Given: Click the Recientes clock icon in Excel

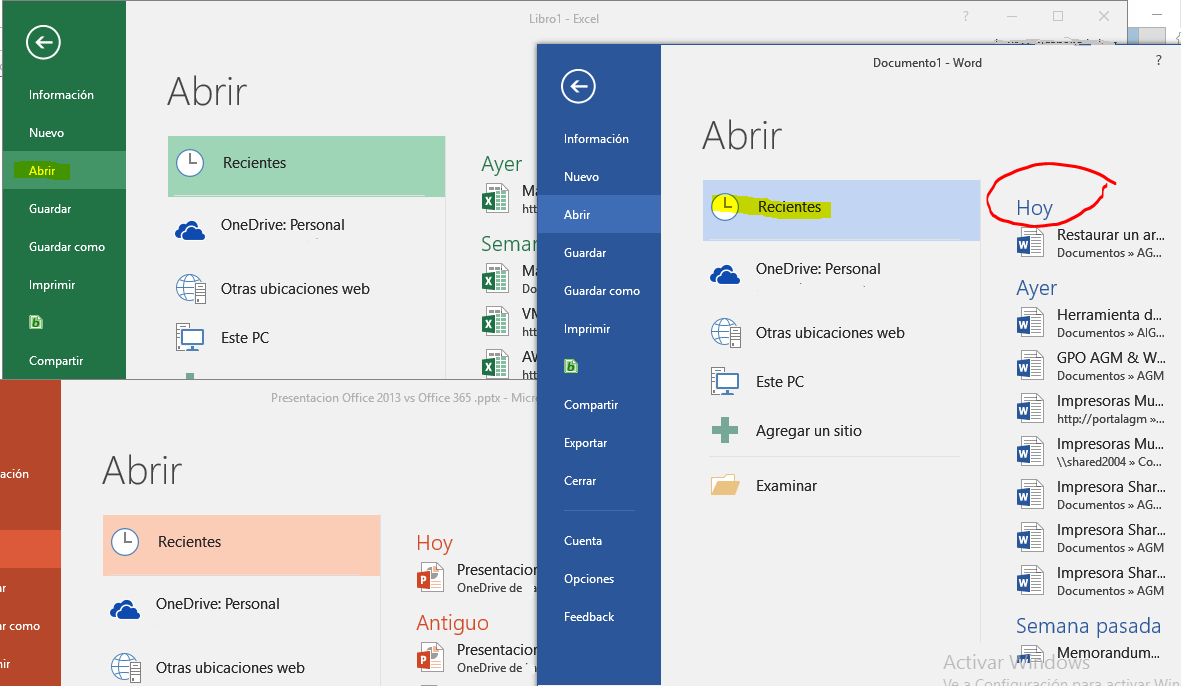Looking at the screenshot, I should 190,163.
